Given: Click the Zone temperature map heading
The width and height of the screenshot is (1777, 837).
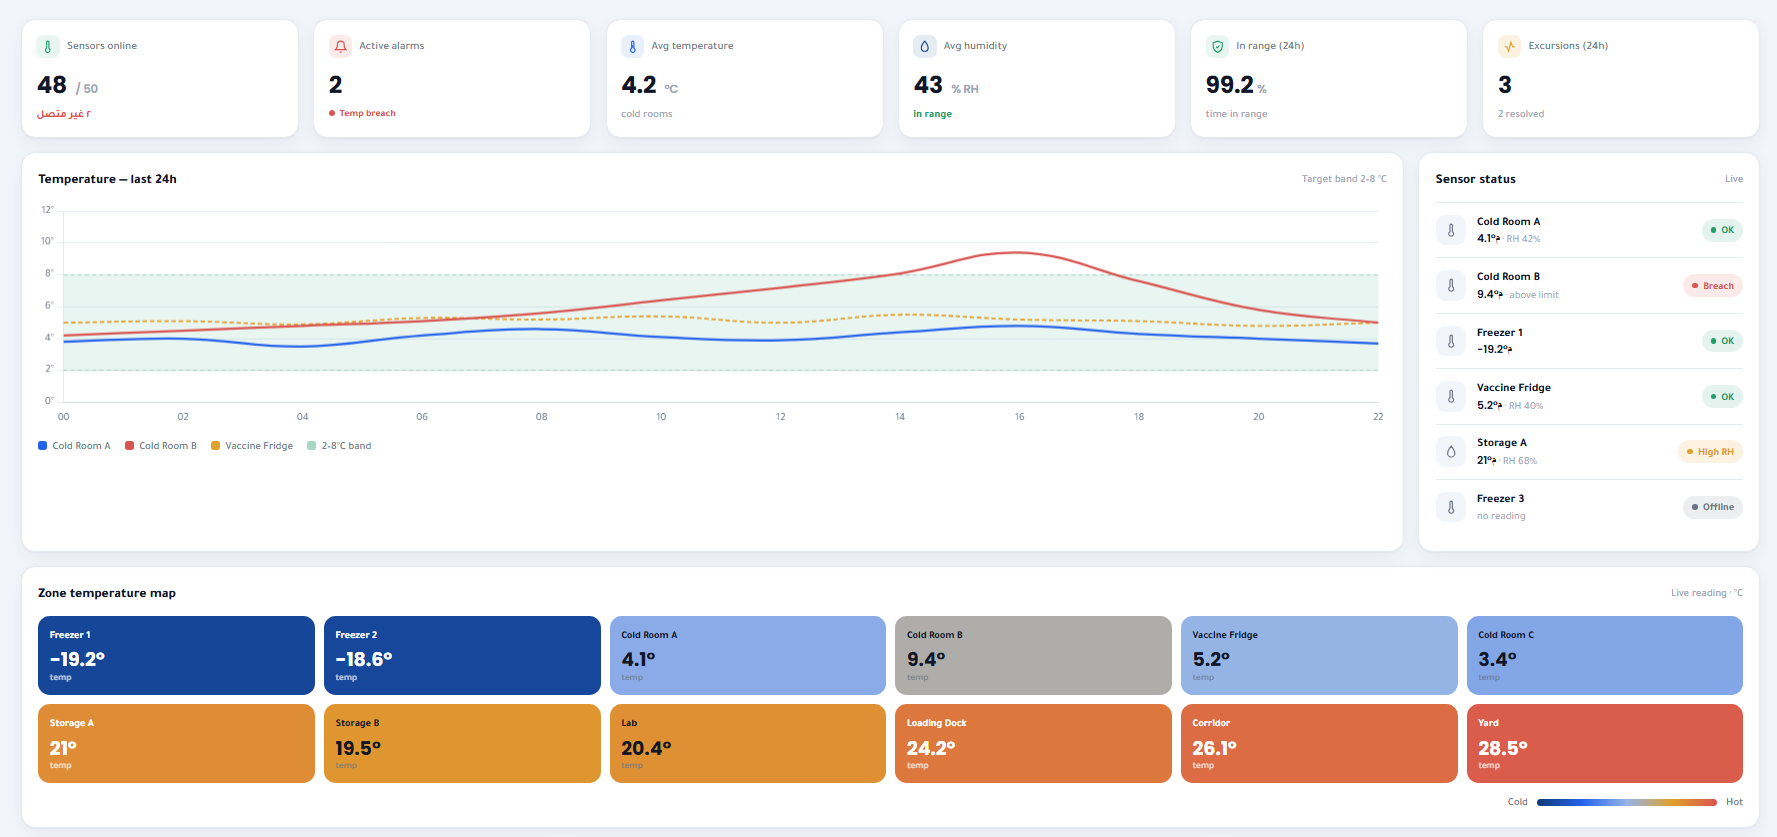Looking at the screenshot, I should pyautogui.click(x=107, y=593).
